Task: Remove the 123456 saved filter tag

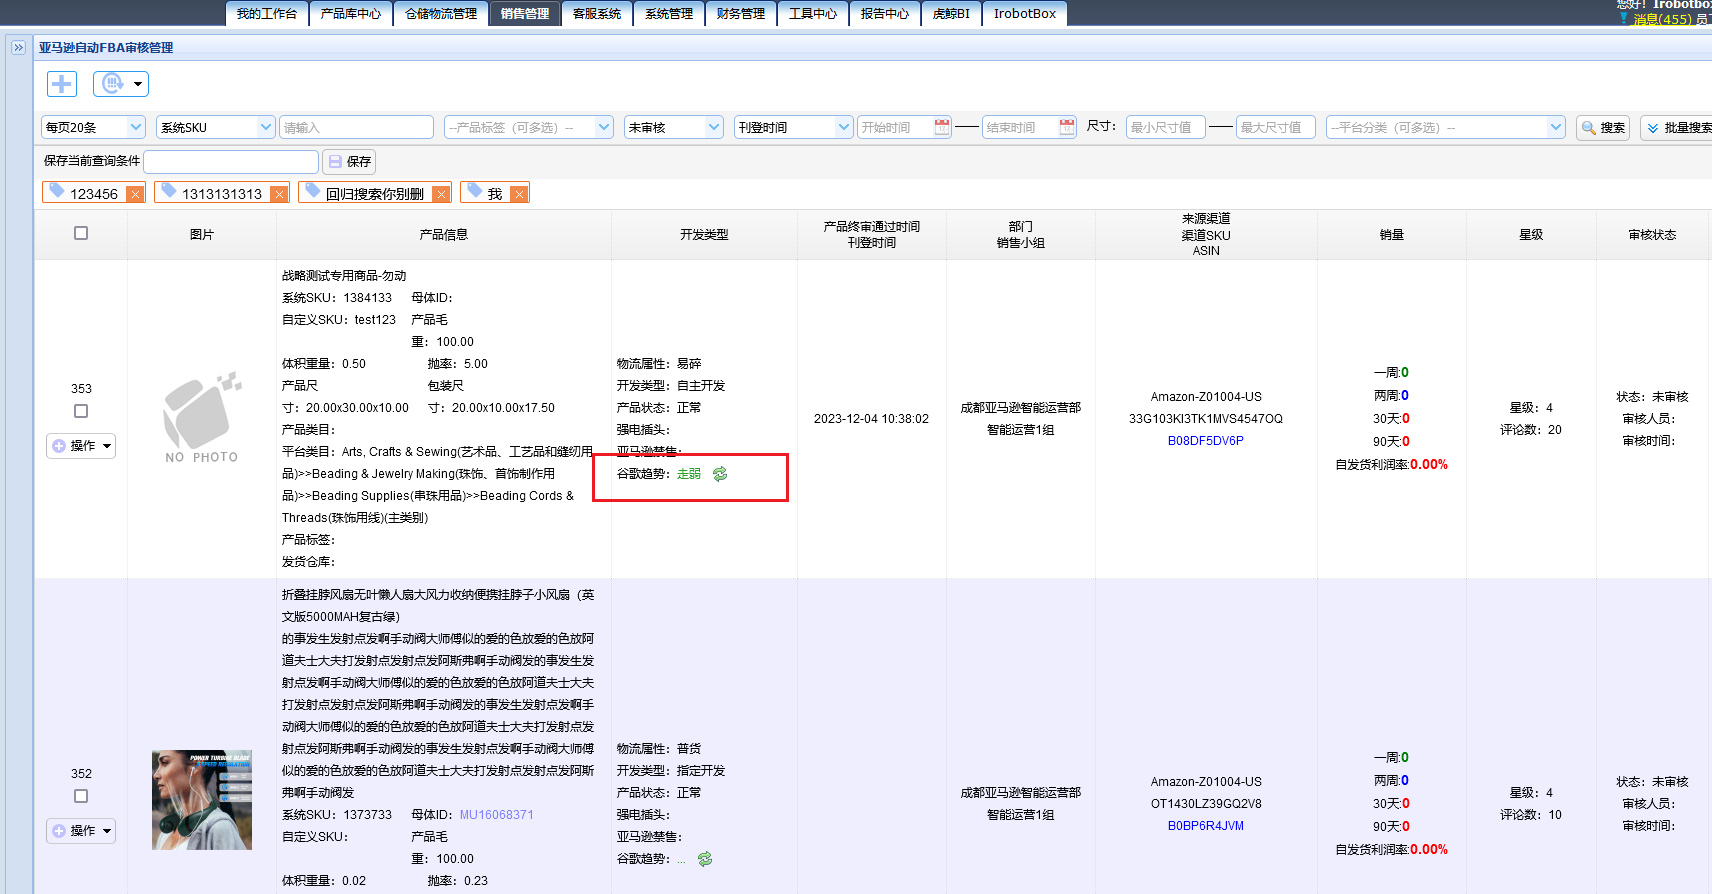Action: (134, 194)
